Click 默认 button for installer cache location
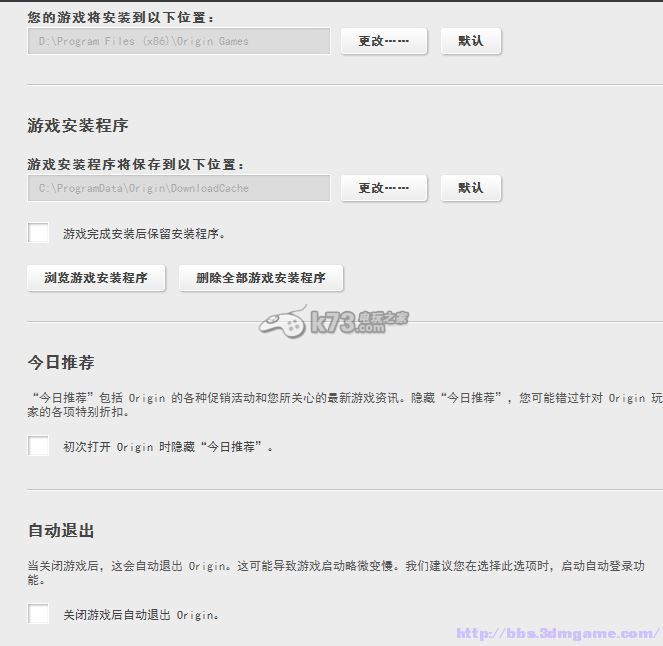The image size is (663, 646). point(471,188)
